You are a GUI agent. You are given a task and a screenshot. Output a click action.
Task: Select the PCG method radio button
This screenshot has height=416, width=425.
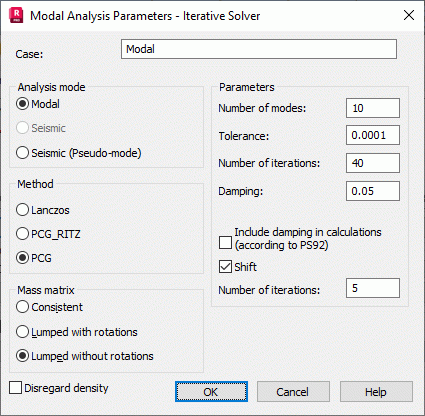[x=22, y=258]
